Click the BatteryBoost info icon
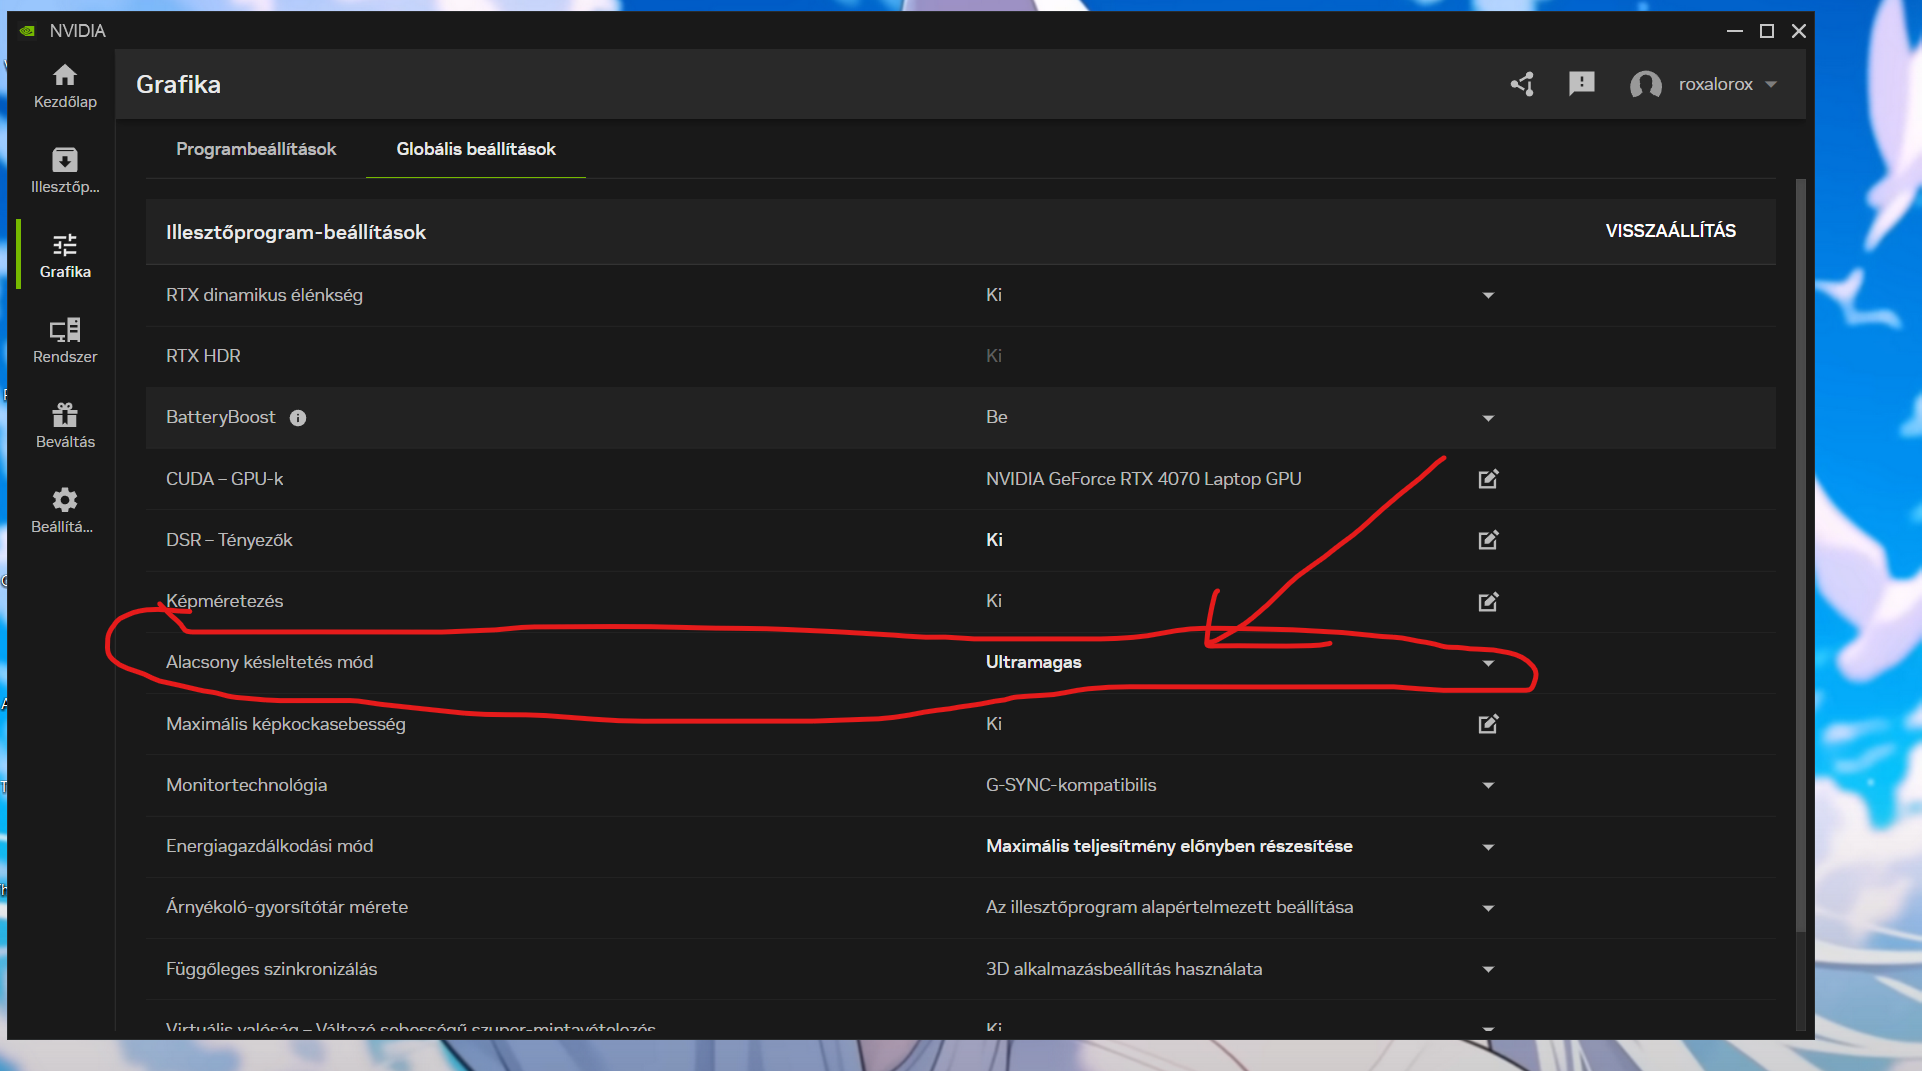This screenshot has height=1071, width=1922. coord(298,418)
